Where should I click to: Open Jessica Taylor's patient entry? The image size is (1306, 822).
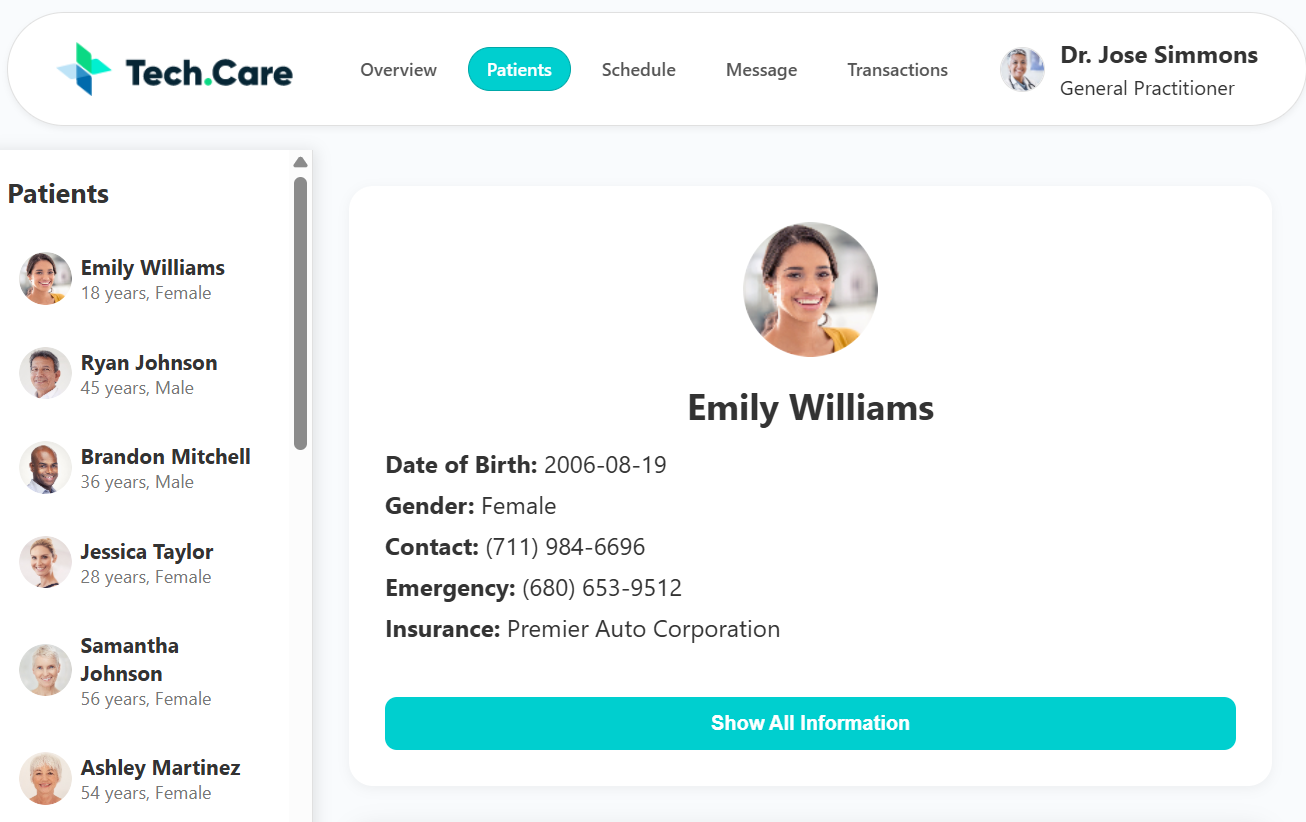pos(147,563)
